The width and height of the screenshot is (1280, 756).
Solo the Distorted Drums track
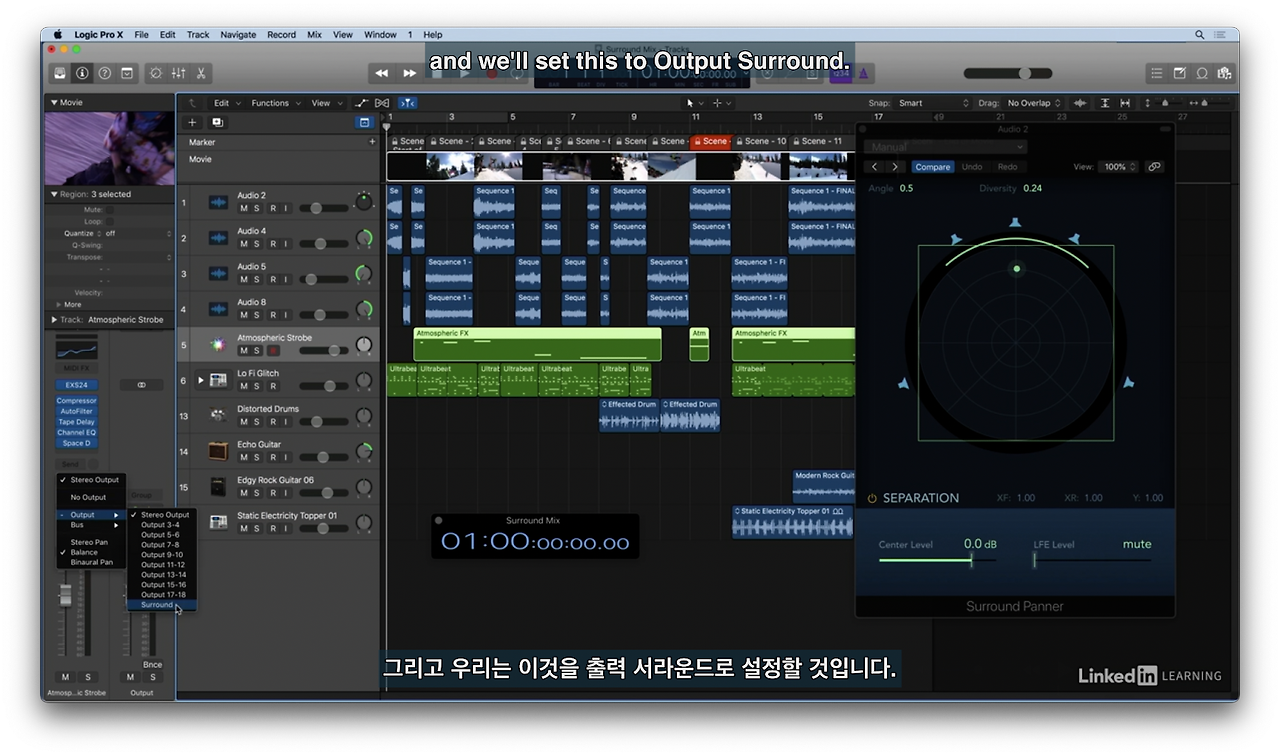[x=257, y=422]
